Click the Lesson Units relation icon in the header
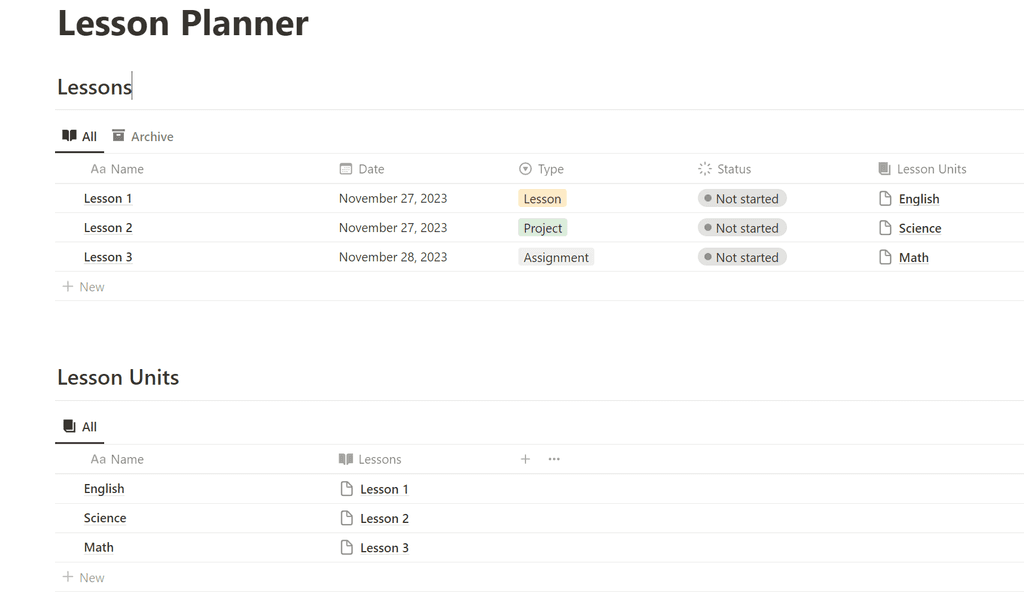 point(884,168)
